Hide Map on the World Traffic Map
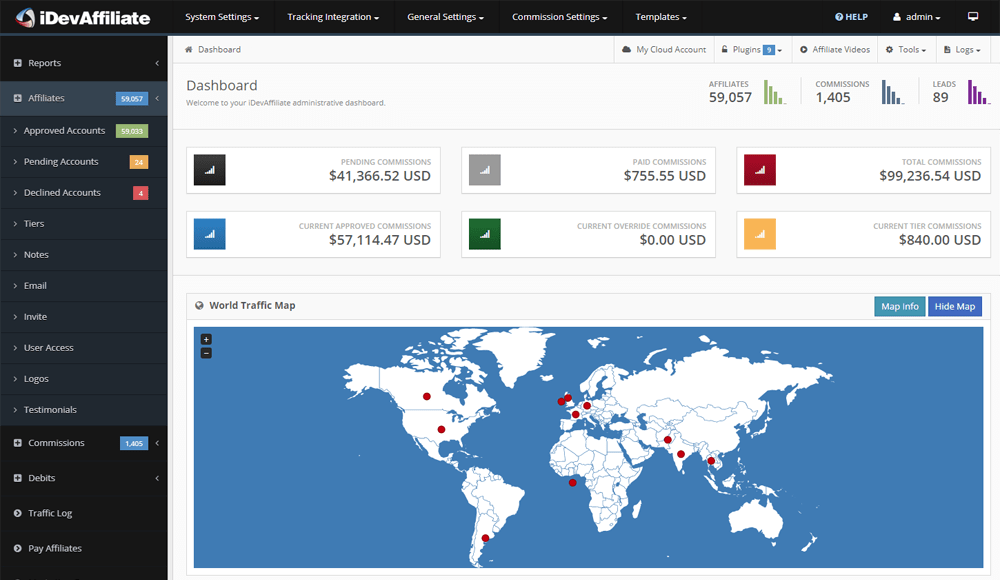Screen dimensions: 1000x580 pos(954,306)
